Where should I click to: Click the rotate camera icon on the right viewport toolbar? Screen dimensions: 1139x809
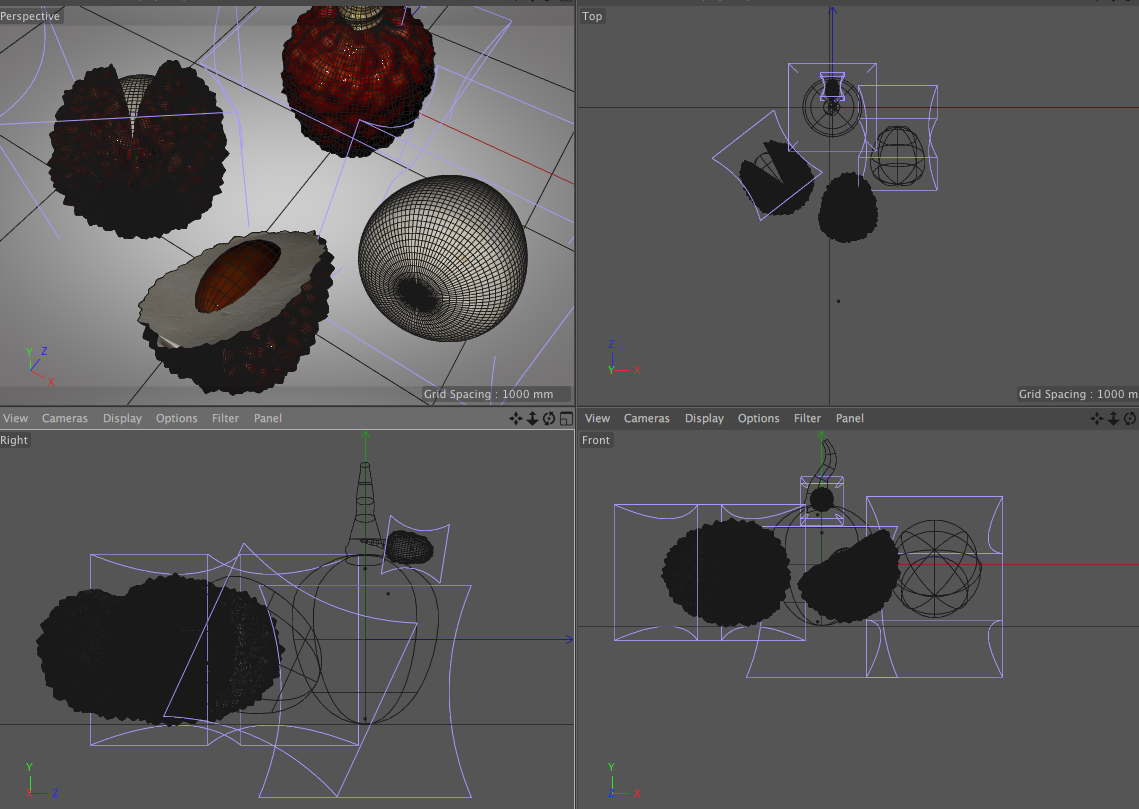[x=1128, y=418]
